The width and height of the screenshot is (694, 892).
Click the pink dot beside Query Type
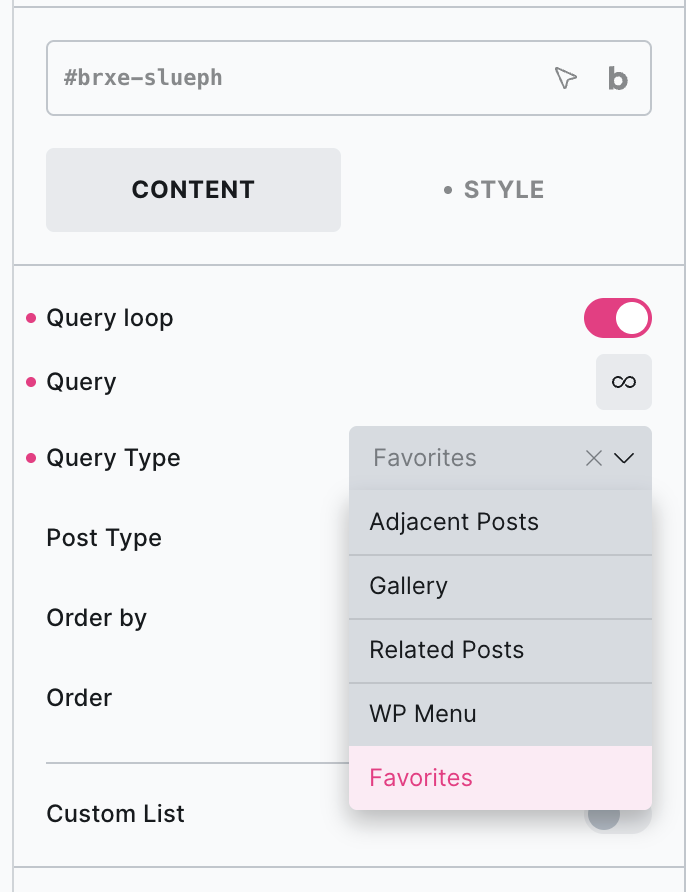pos(31,459)
